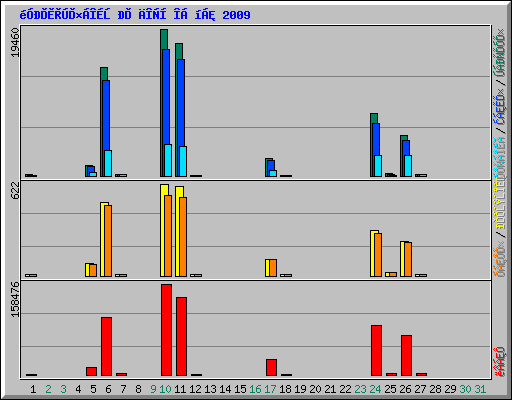512x400 pixels.
Task: Select the cyan bar on day 6
Action: (108, 163)
